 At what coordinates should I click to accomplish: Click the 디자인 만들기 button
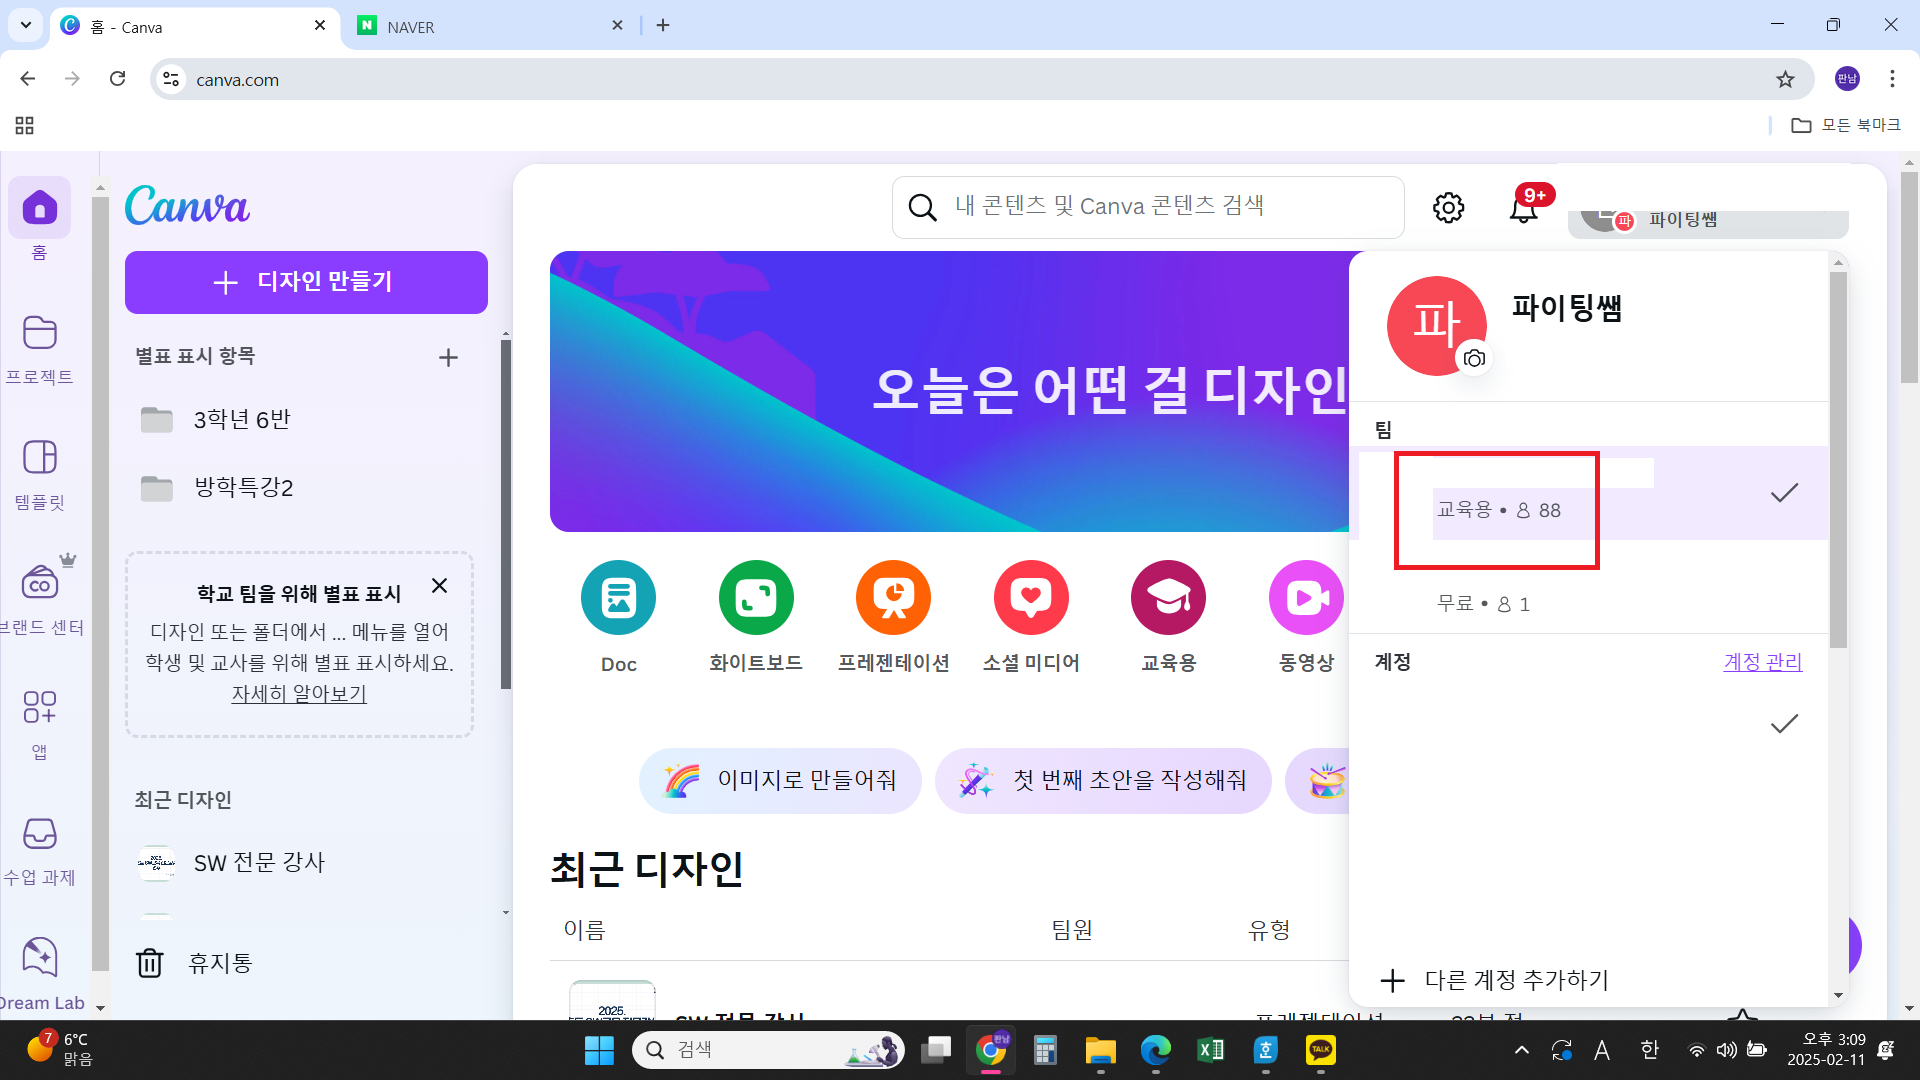306,282
